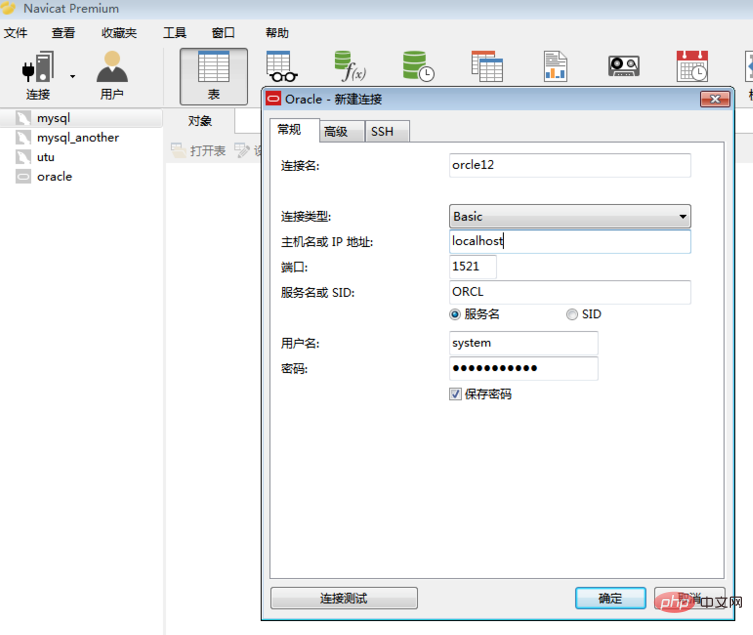The width and height of the screenshot is (753, 635).
Task: Click the Connection (连接) plug icon
Action: [38, 67]
